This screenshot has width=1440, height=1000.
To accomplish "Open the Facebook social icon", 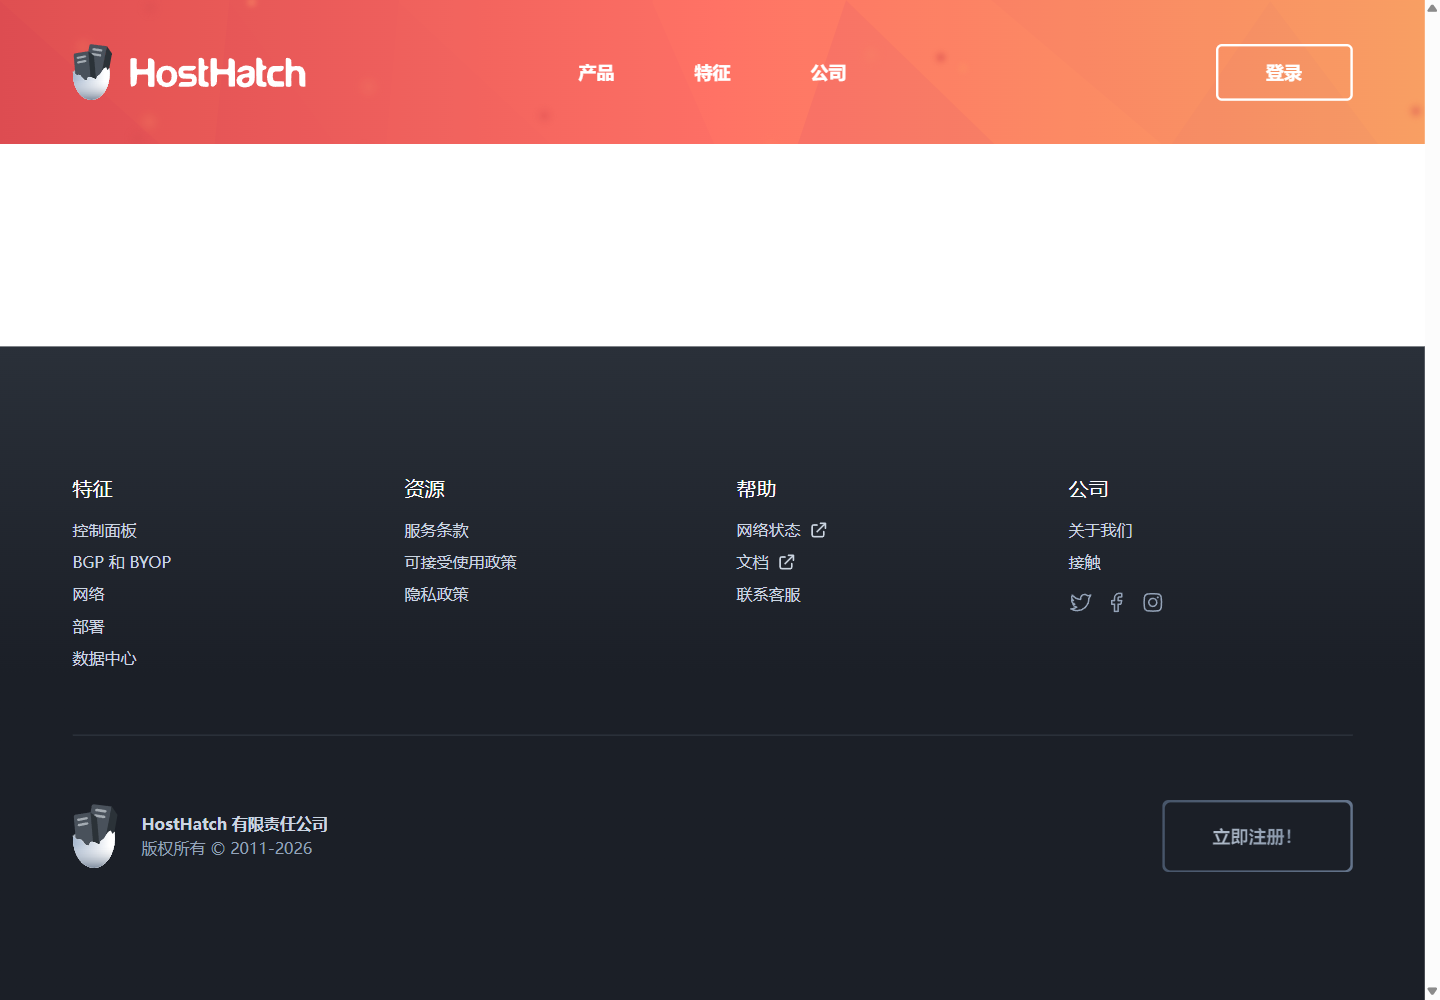I will click(1117, 602).
